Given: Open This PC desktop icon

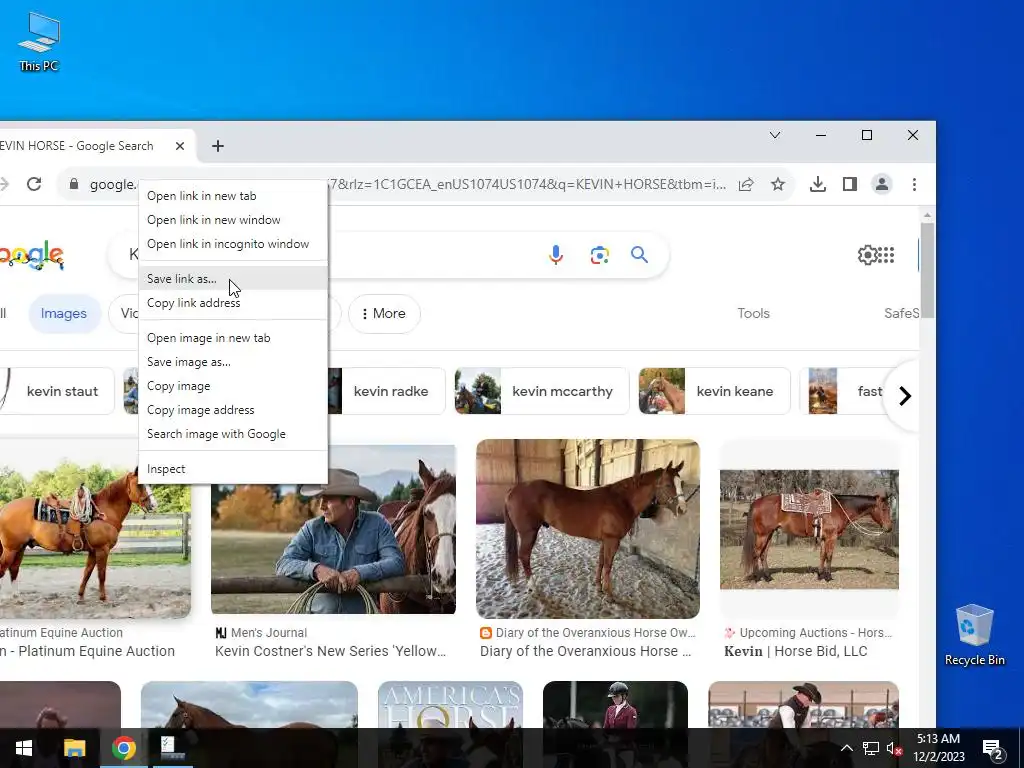Looking at the screenshot, I should [x=39, y=42].
